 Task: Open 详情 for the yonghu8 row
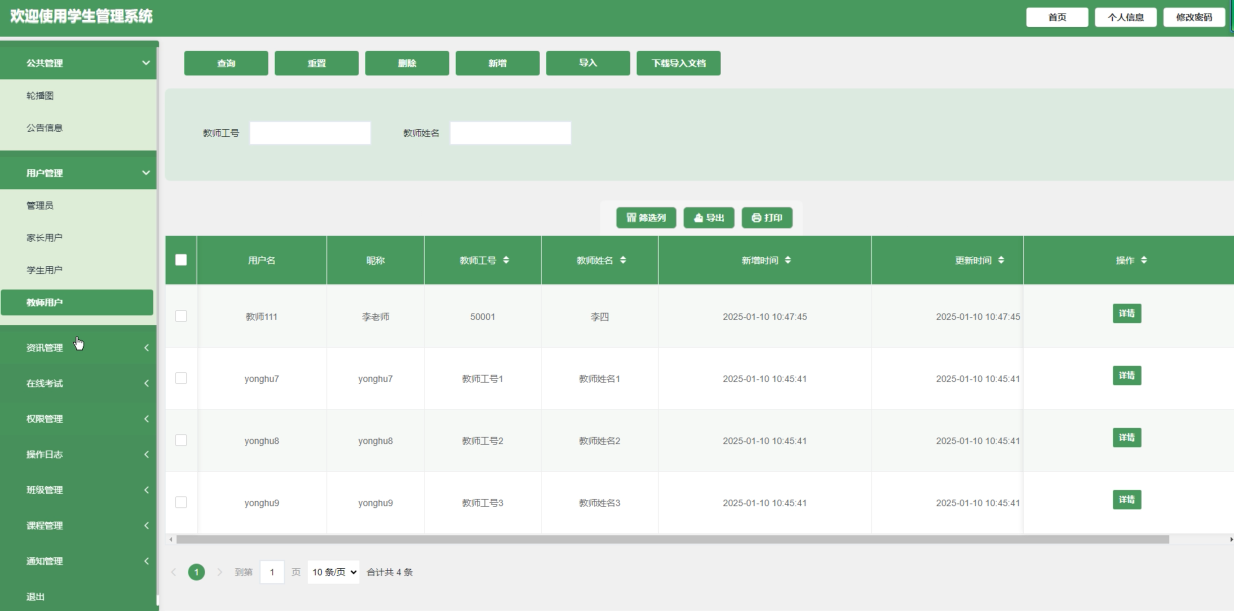tap(1127, 437)
